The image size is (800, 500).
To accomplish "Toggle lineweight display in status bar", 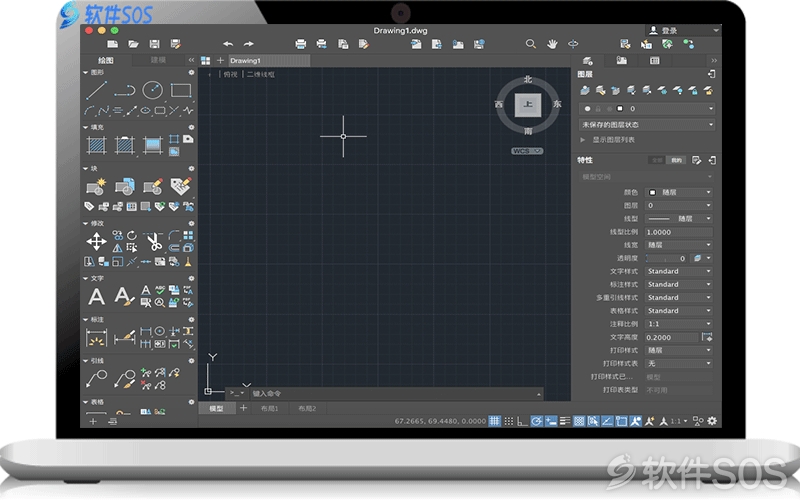I will (565, 421).
